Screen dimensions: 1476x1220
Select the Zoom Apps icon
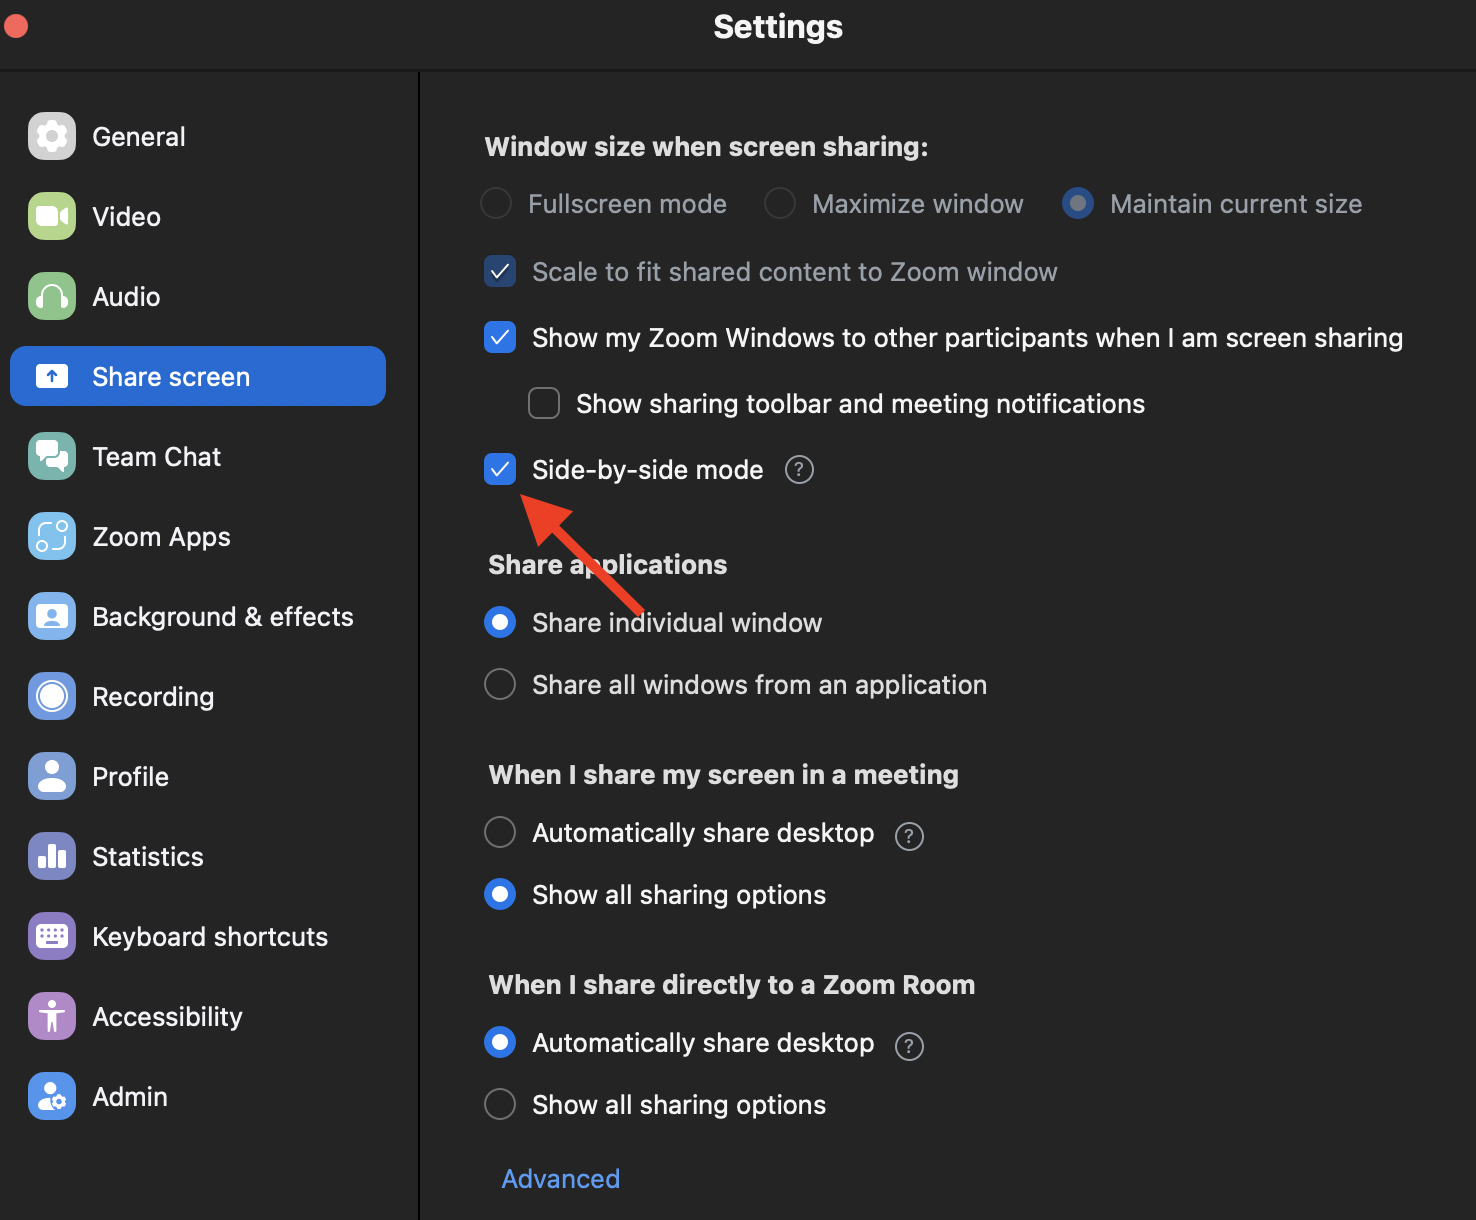[51, 536]
